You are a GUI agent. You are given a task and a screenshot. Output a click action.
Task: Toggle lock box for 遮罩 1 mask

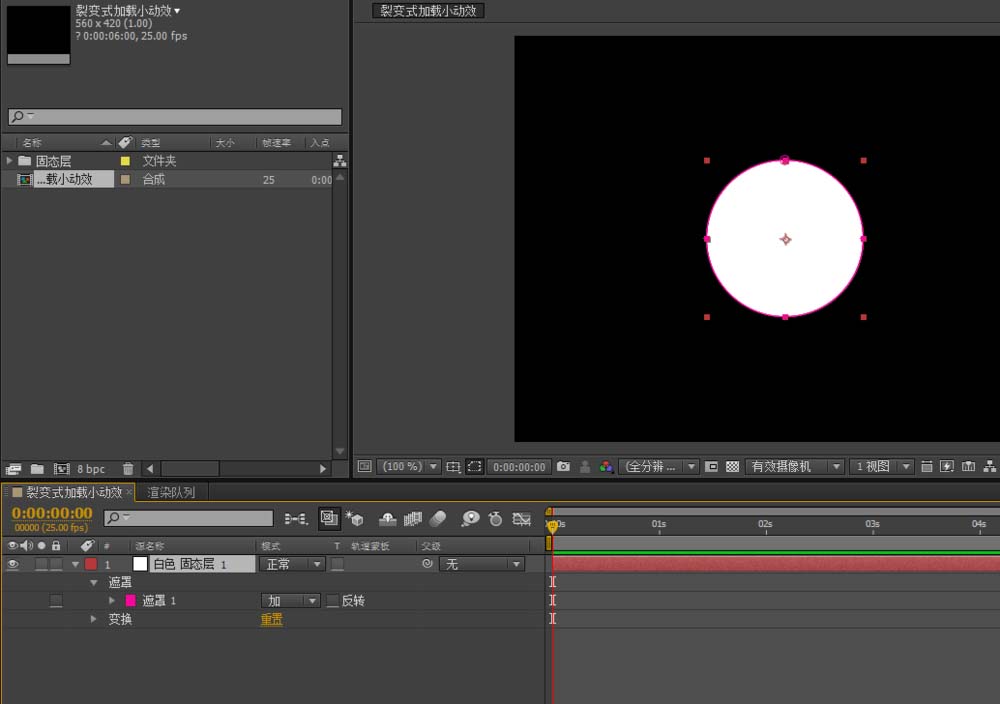56,601
